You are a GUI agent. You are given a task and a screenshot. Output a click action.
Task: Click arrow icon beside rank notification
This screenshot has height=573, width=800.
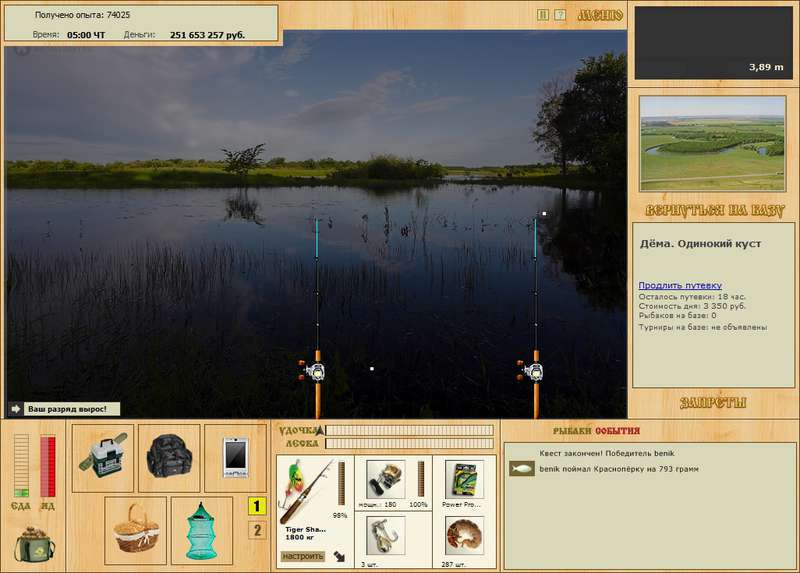pos(16,409)
